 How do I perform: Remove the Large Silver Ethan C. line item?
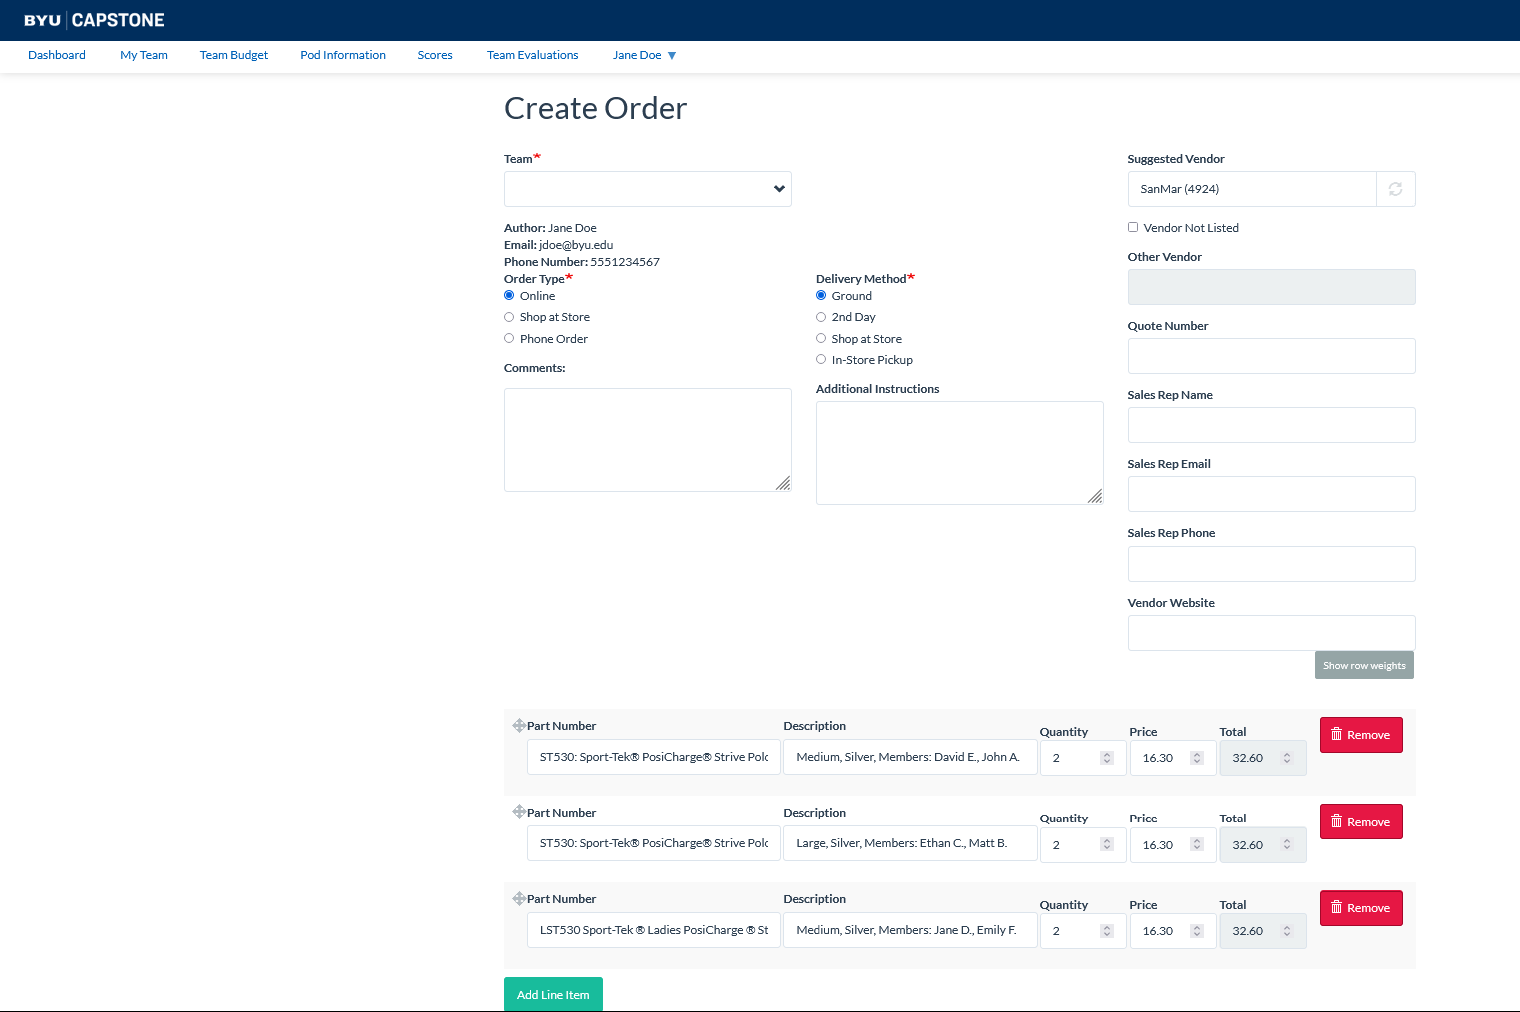tap(1360, 822)
